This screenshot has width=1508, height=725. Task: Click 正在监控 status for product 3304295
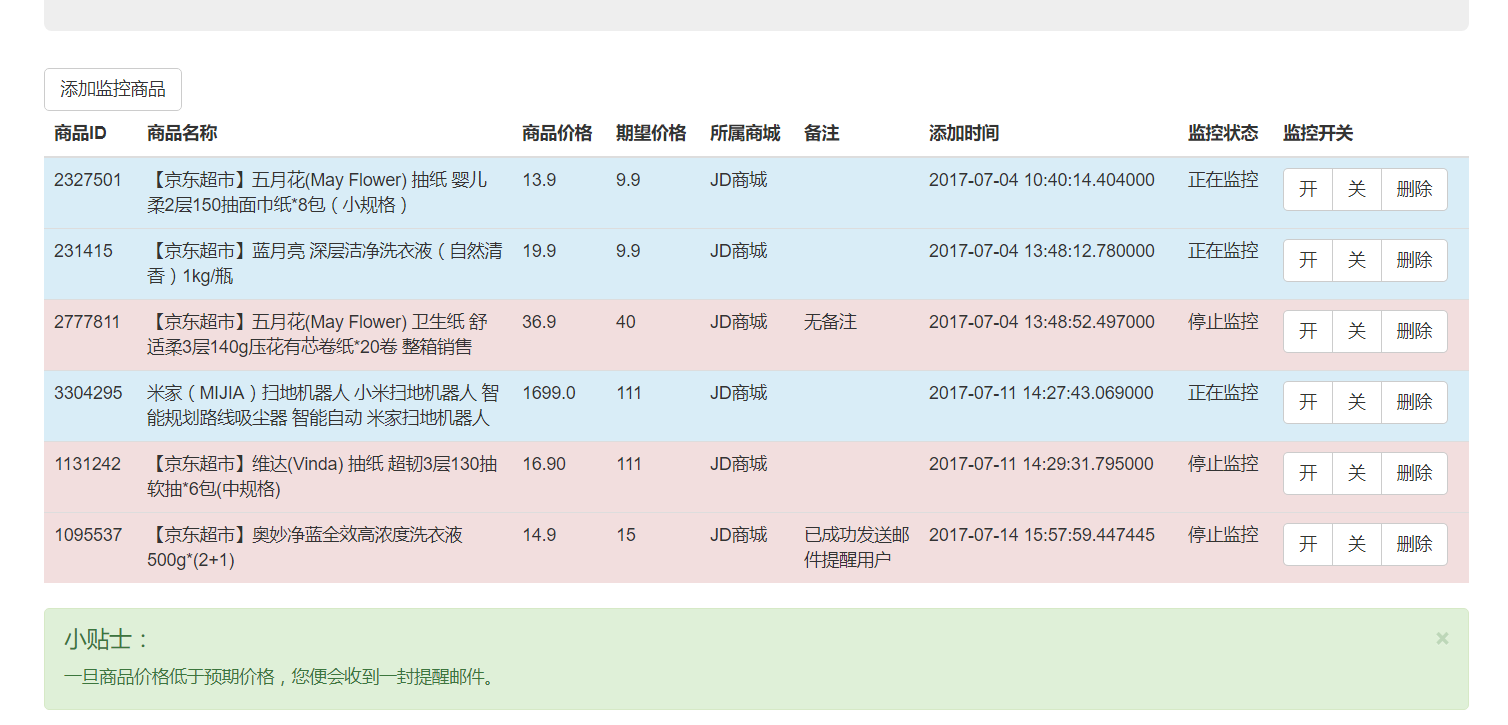tap(1223, 393)
